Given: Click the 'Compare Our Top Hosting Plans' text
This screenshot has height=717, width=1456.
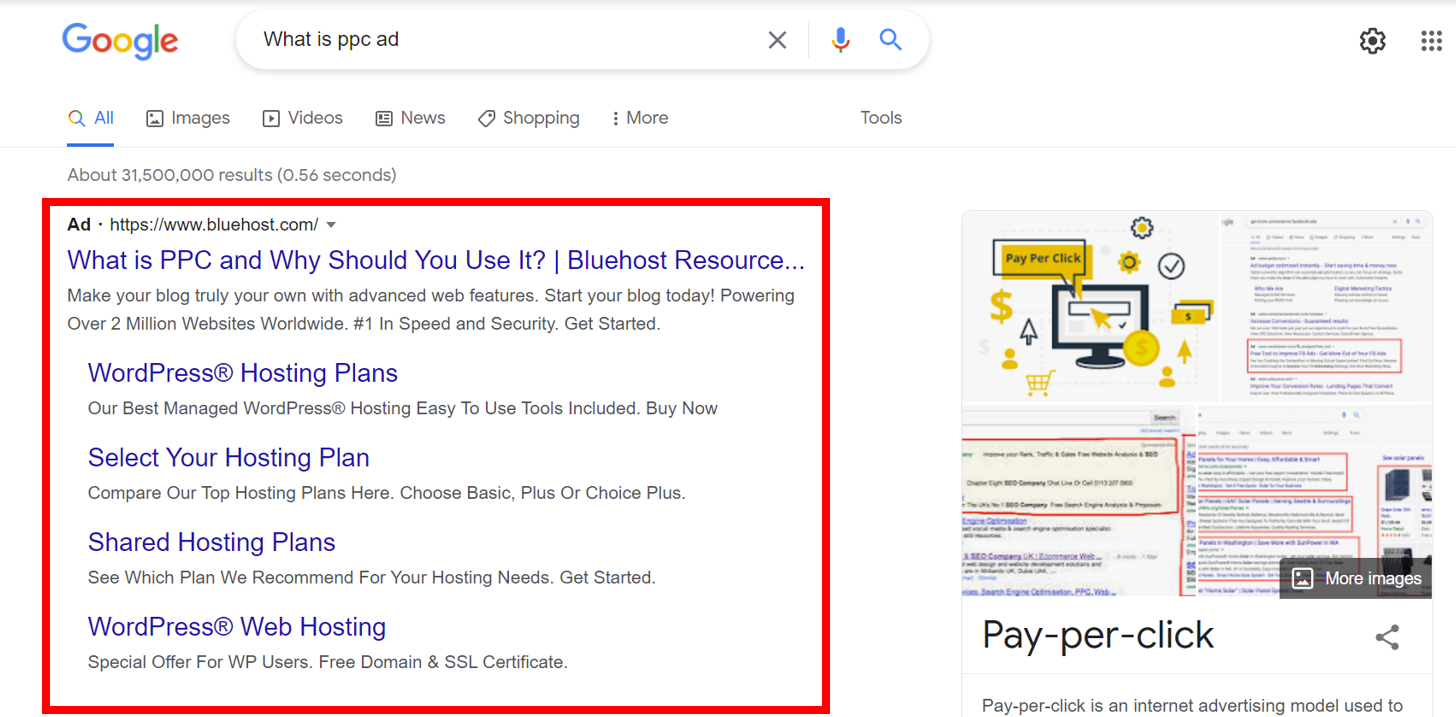Looking at the screenshot, I should pos(387,493).
